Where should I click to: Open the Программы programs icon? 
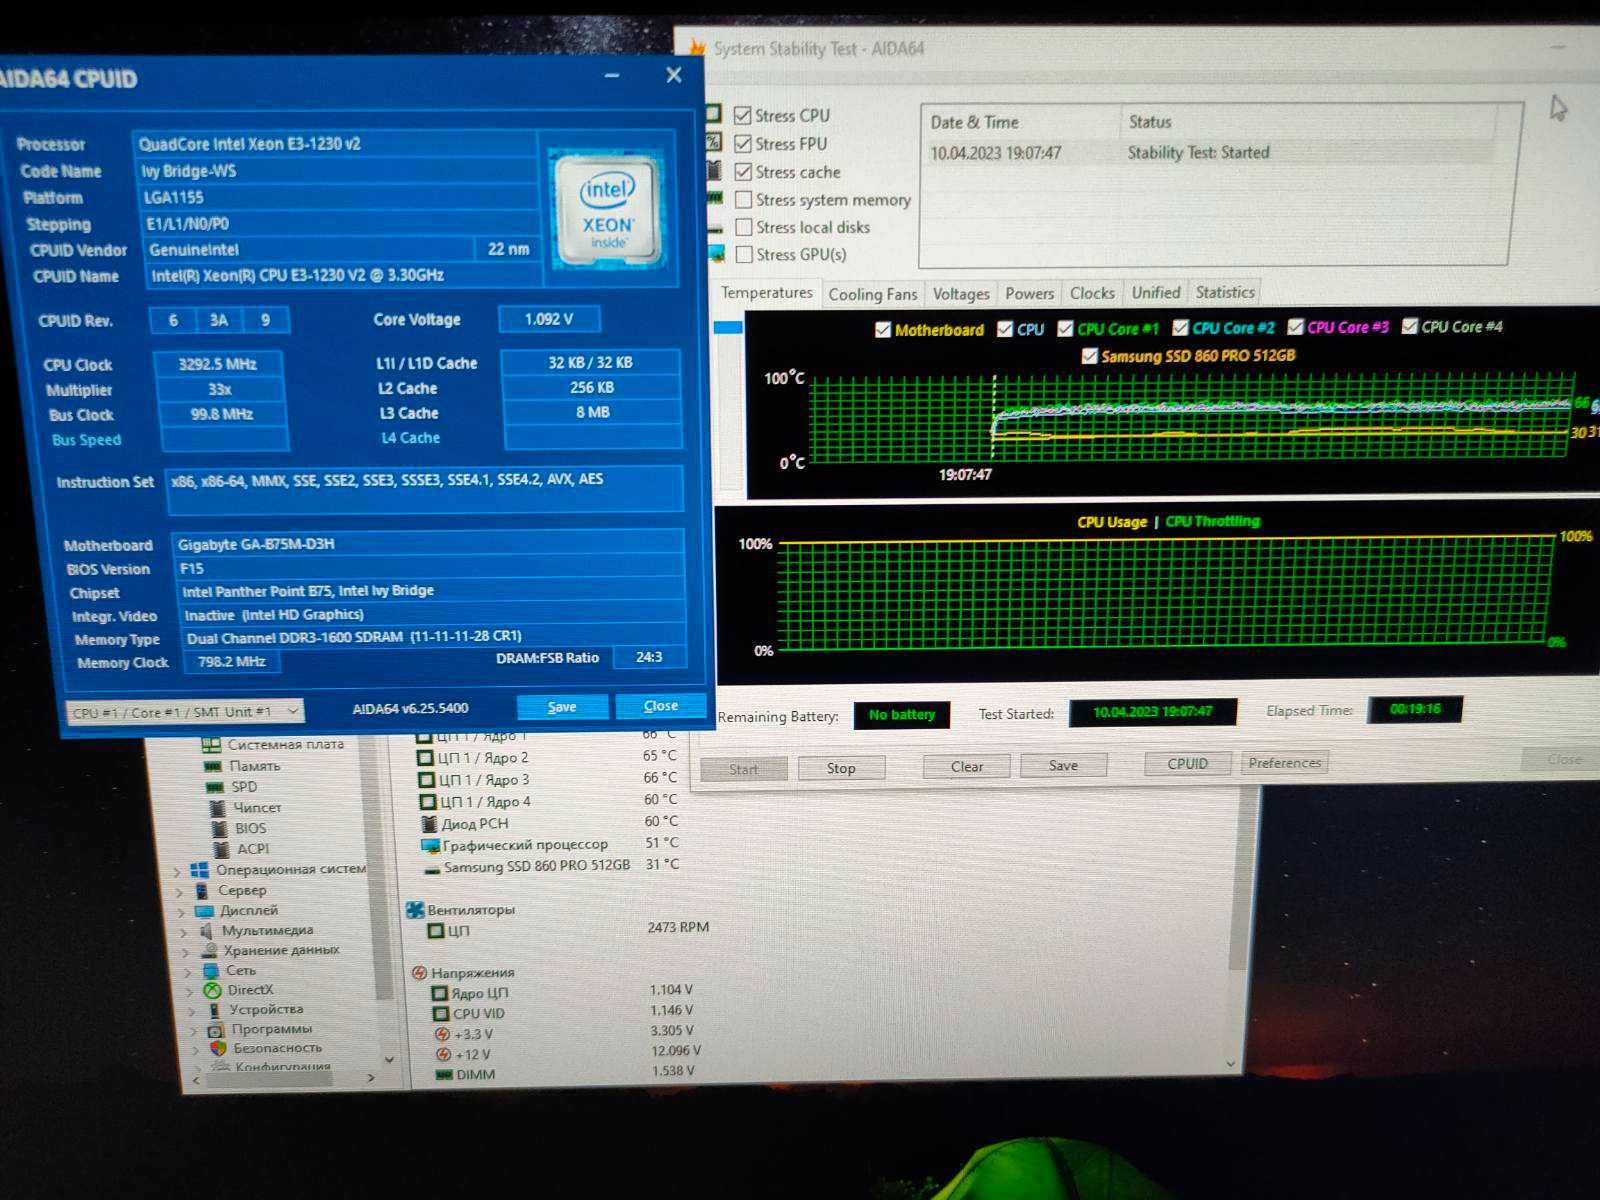[215, 1029]
